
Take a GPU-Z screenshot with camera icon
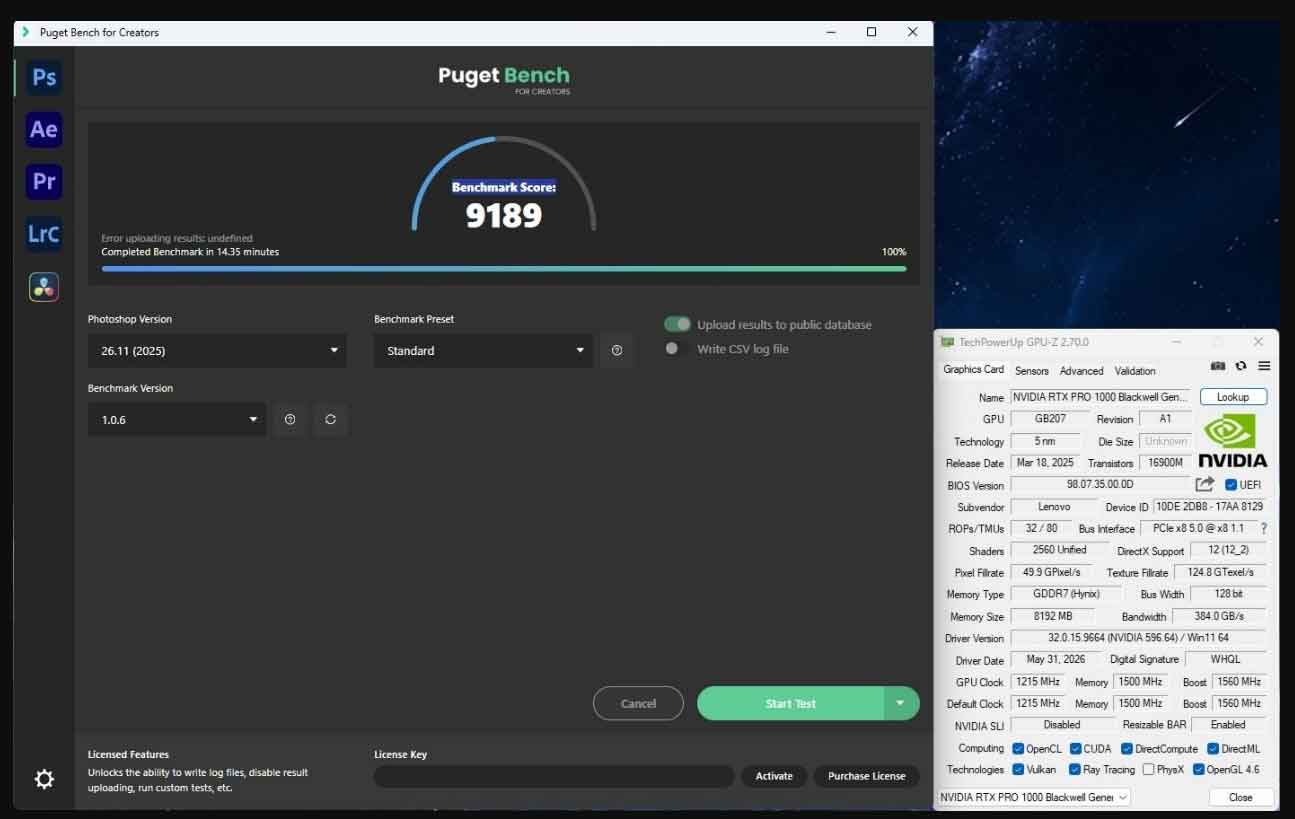(x=1218, y=367)
